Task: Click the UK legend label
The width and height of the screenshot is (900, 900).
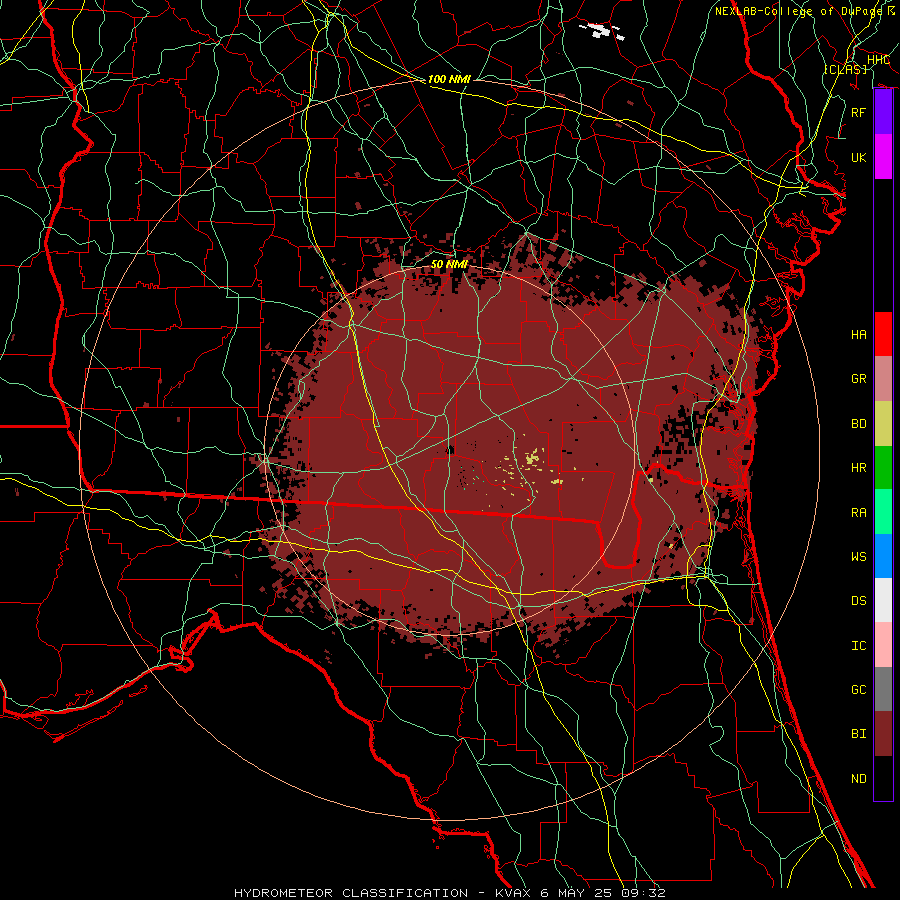Action: click(859, 157)
